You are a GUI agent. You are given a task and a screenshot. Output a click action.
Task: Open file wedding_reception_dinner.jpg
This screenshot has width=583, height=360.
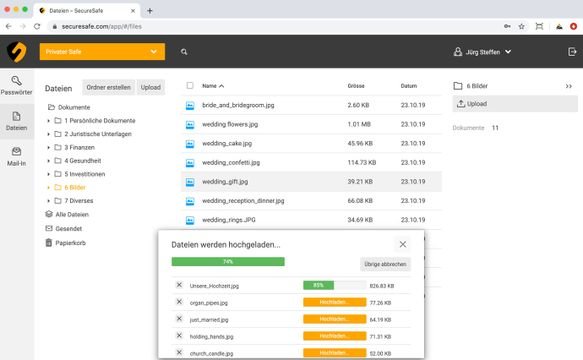tap(243, 201)
